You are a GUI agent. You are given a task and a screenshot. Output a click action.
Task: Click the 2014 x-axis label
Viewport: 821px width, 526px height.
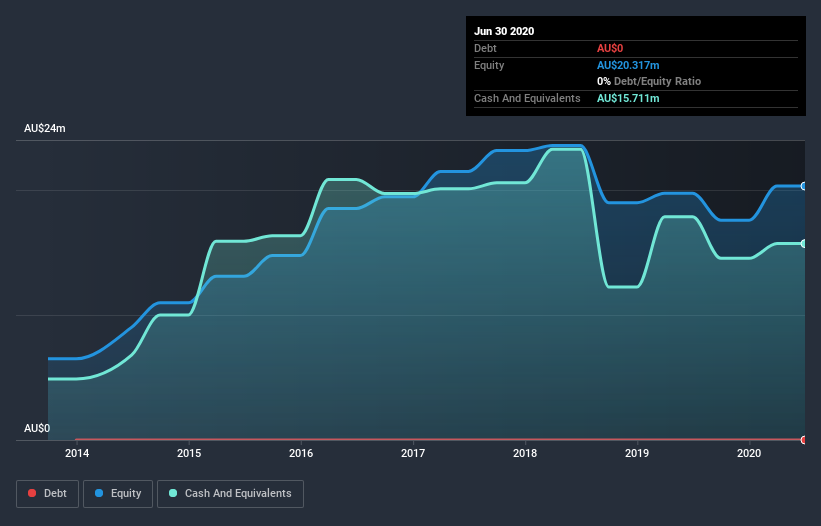click(x=77, y=453)
